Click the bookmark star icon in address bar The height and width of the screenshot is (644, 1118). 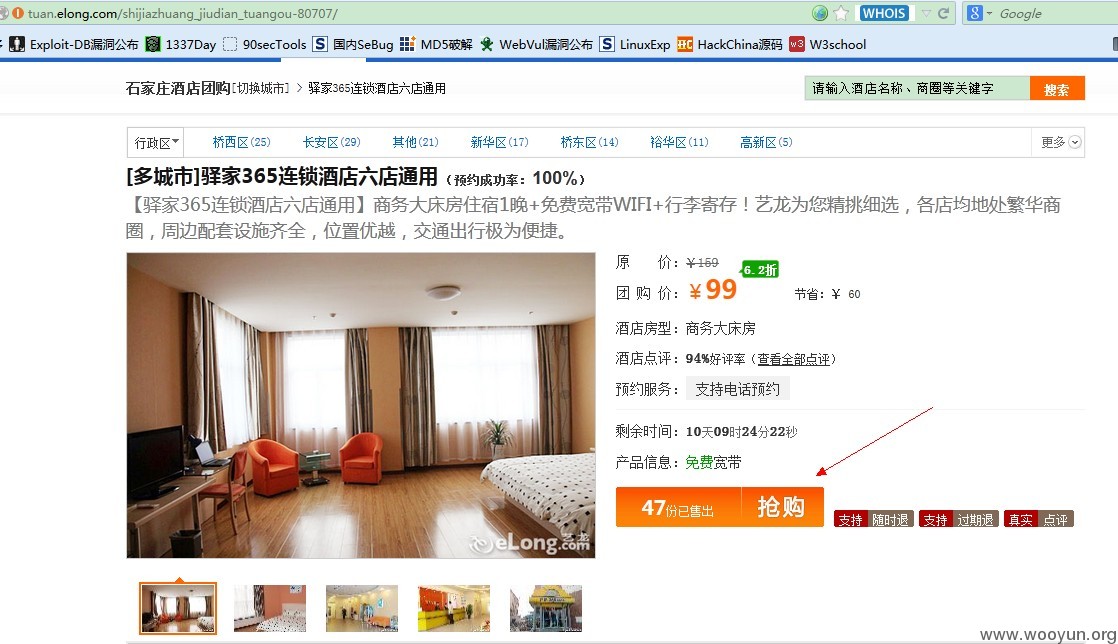(x=841, y=13)
